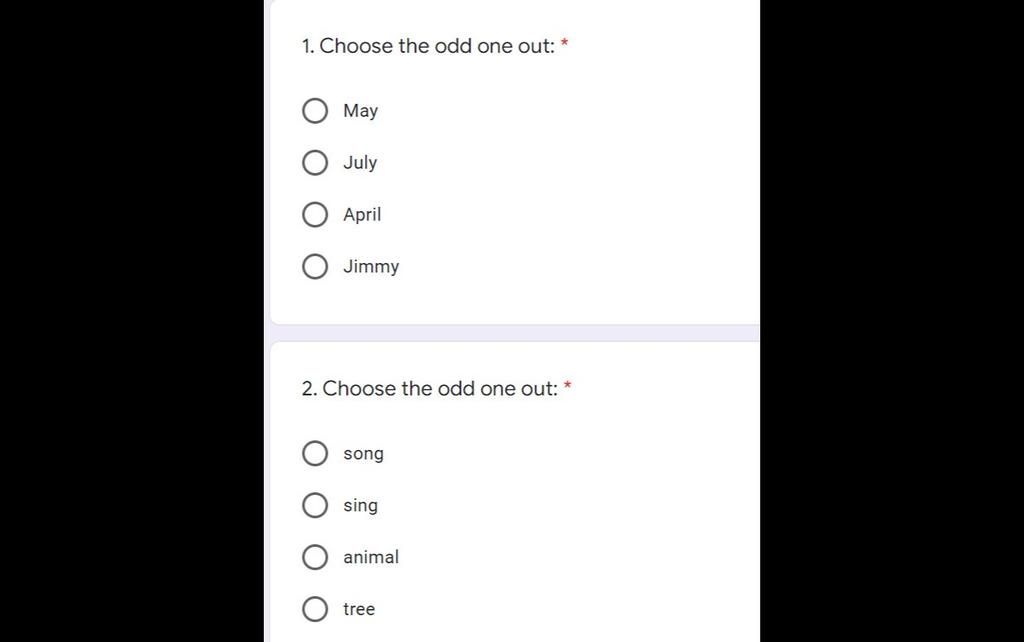Select the July radio button
Screen dimensions: 1024x642
[315, 163]
